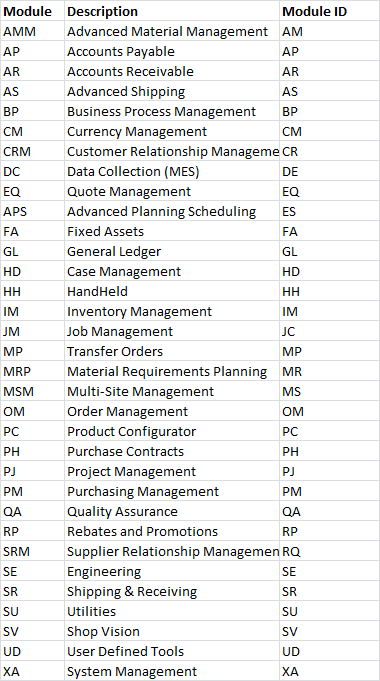The image size is (380, 681).
Task: Select the Accounts Payable description cell
Action: pos(172,51)
